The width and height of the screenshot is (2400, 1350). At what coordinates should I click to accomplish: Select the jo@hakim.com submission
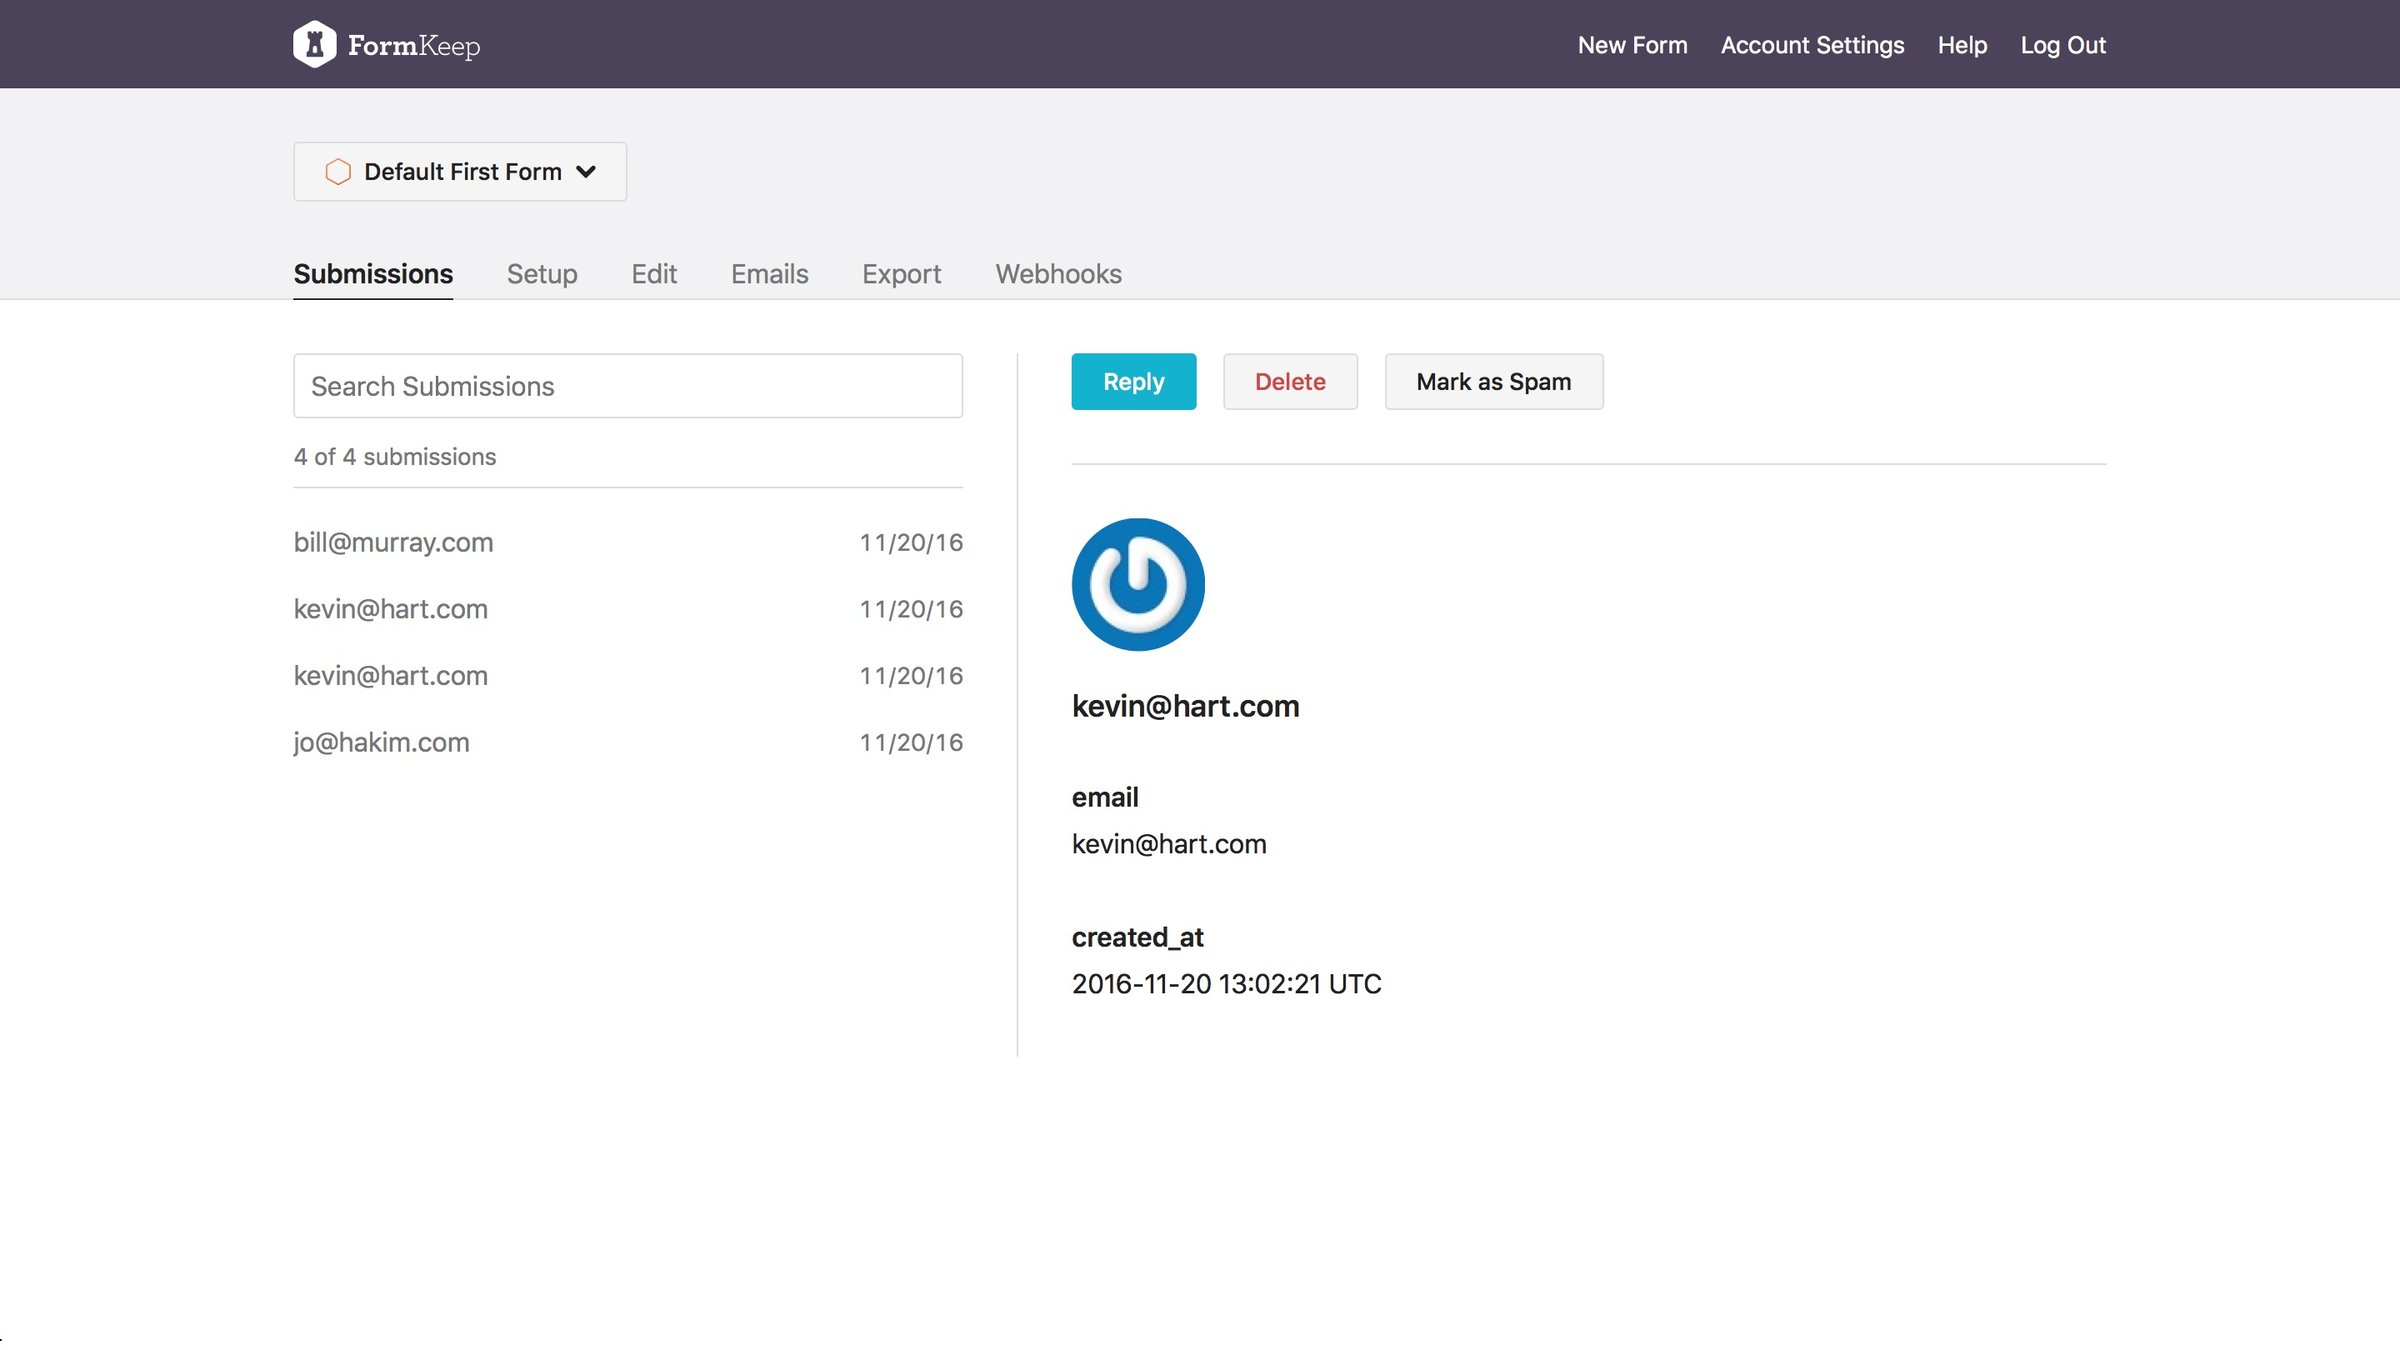[628, 742]
